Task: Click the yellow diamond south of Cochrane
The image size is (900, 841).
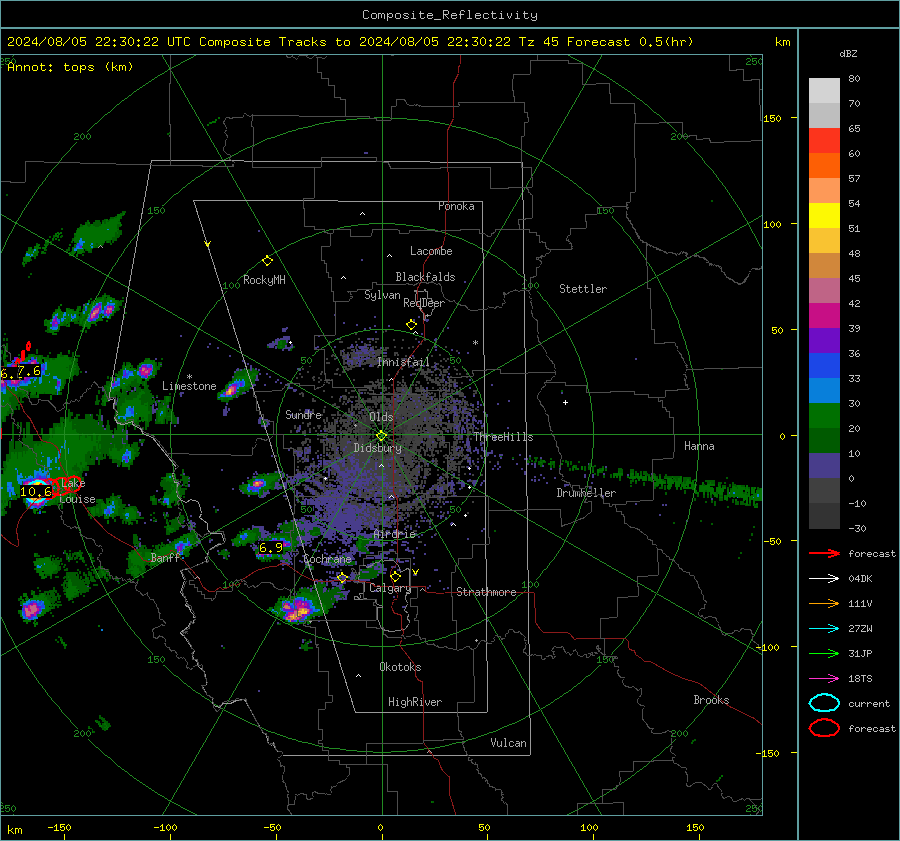Action: pos(342,578)
